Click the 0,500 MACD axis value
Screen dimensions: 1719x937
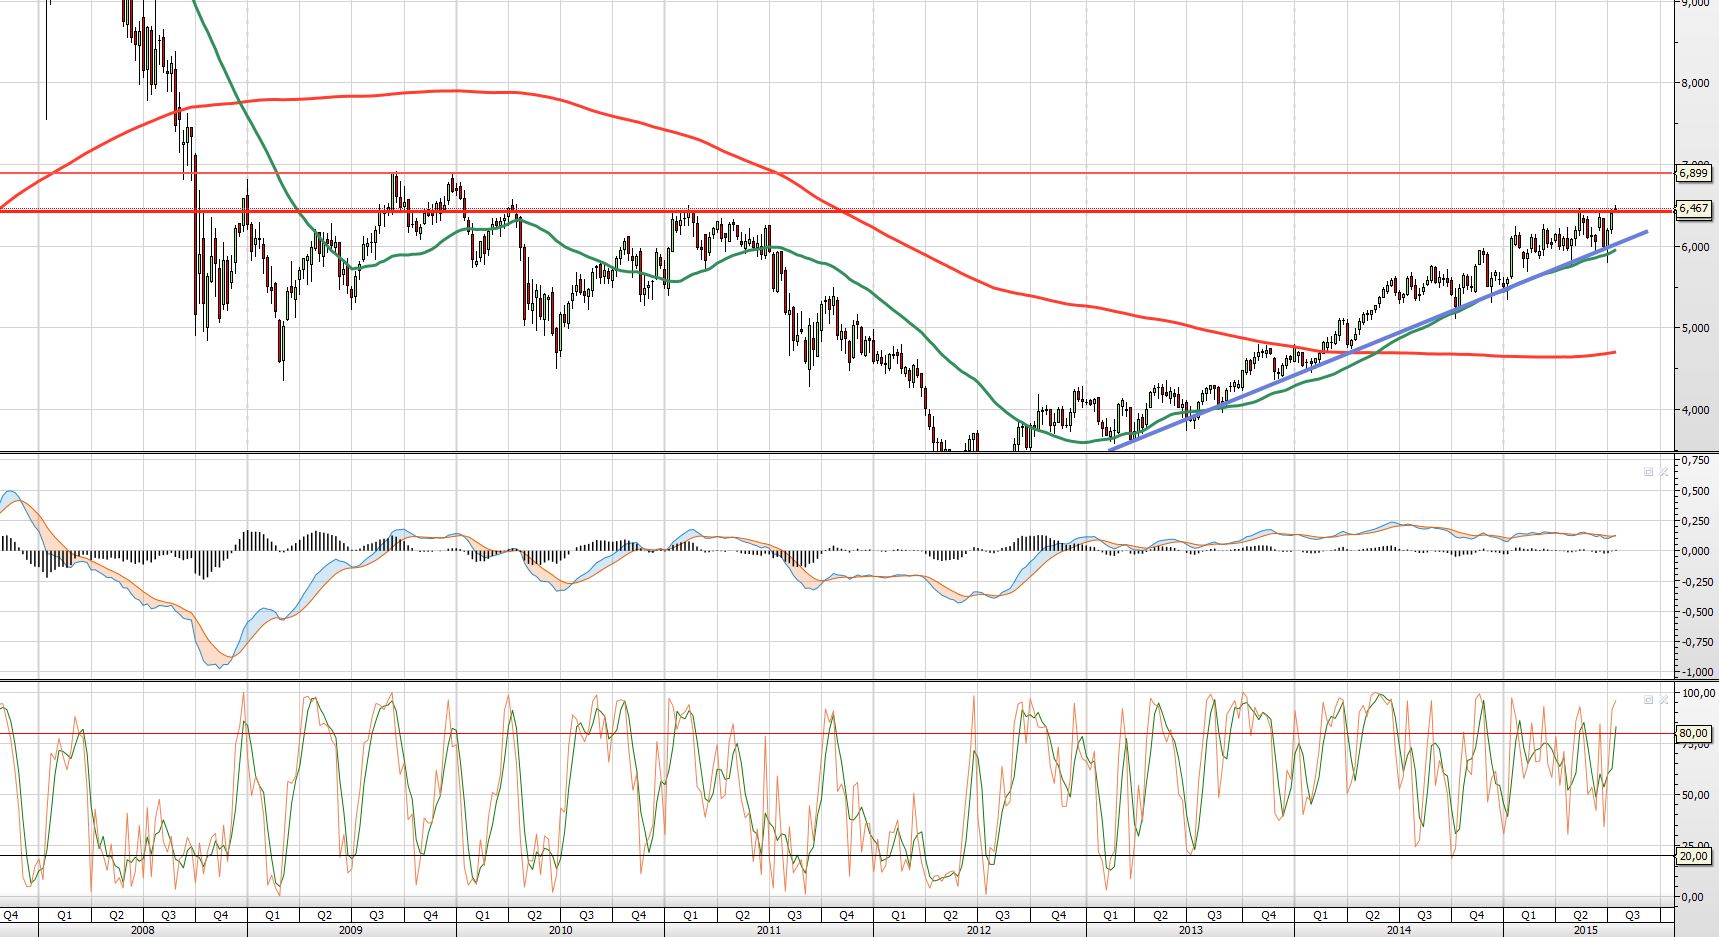point(1695,491)
